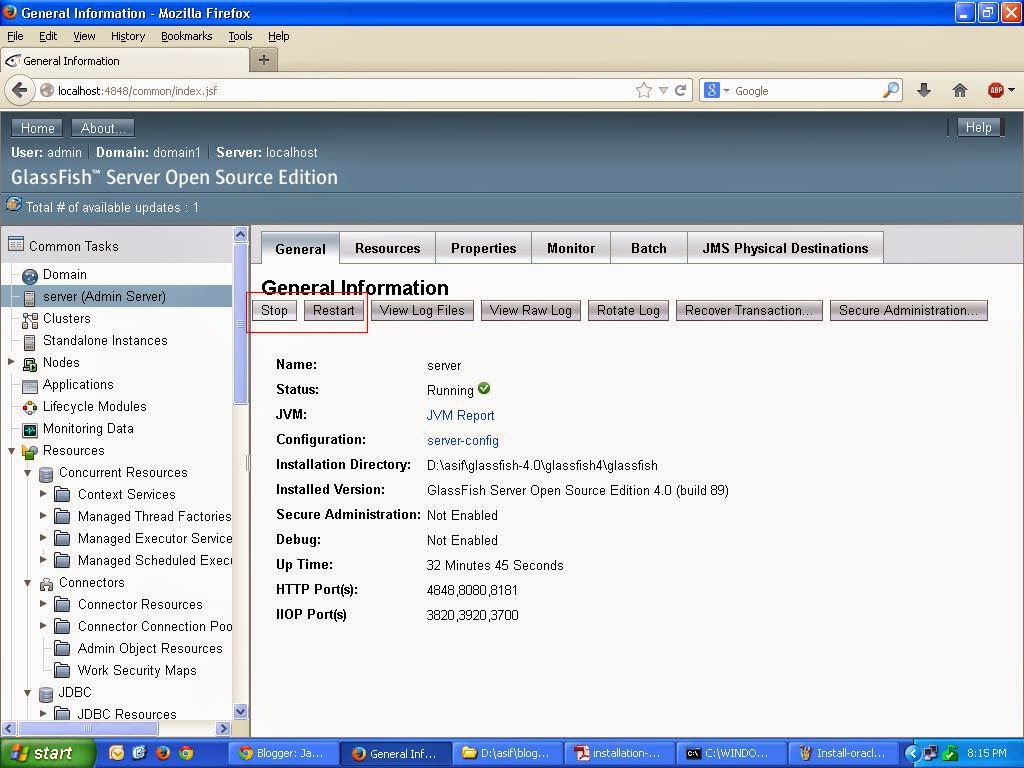Open a new tab with the plus button
The width and height of the screenshot is (1024, 768).
(x=264, y=60)
